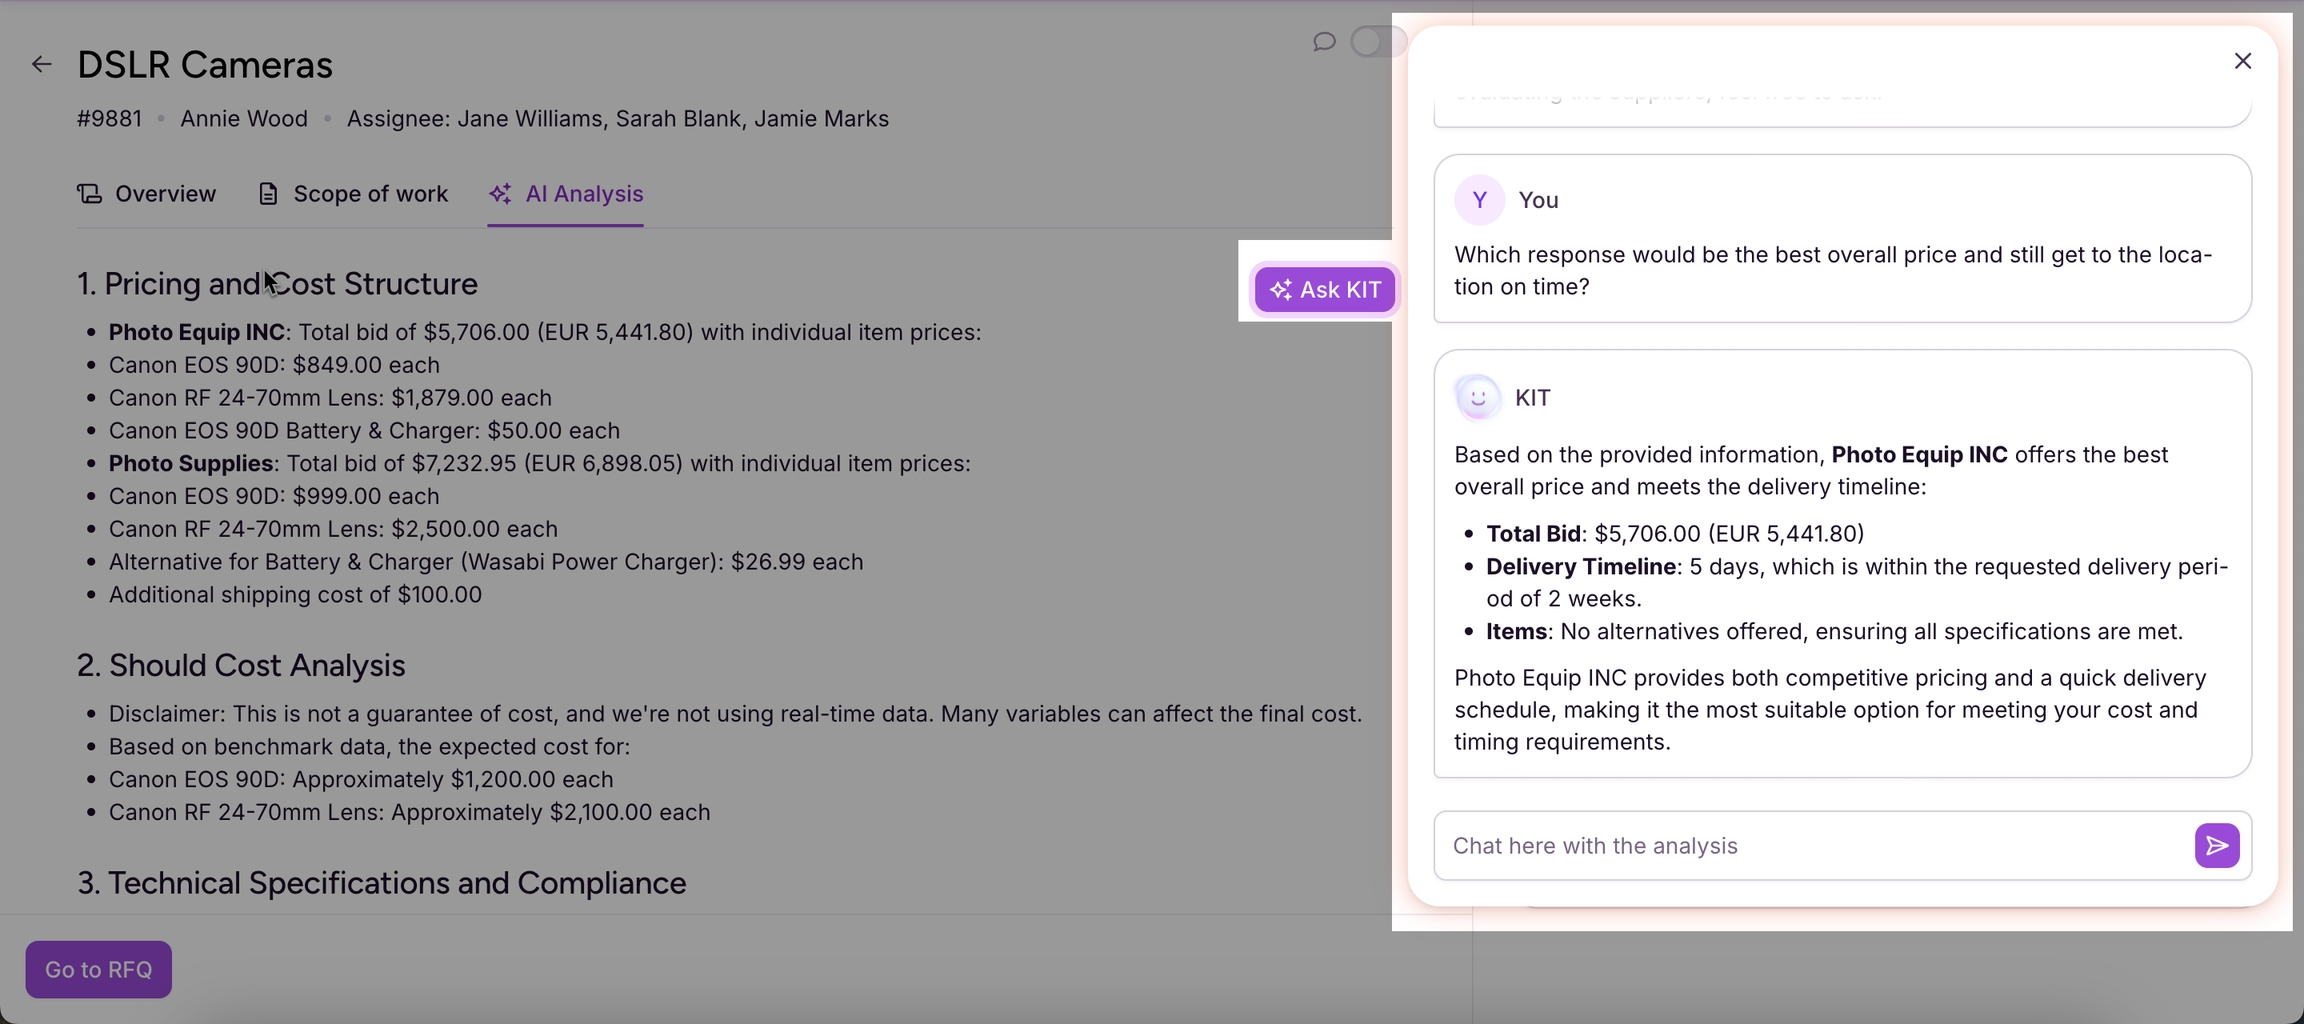Switch to the Overview tab
The image size is (2304, 1024).
tap(147, 194)
